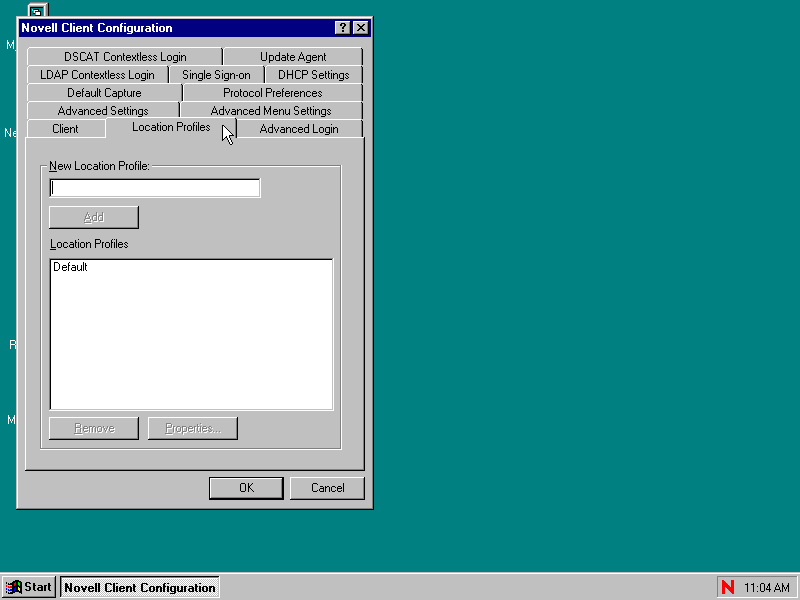
Task: Open the Protocol Preferences tab
Action: pyautogui.click(x=272, y=93)
